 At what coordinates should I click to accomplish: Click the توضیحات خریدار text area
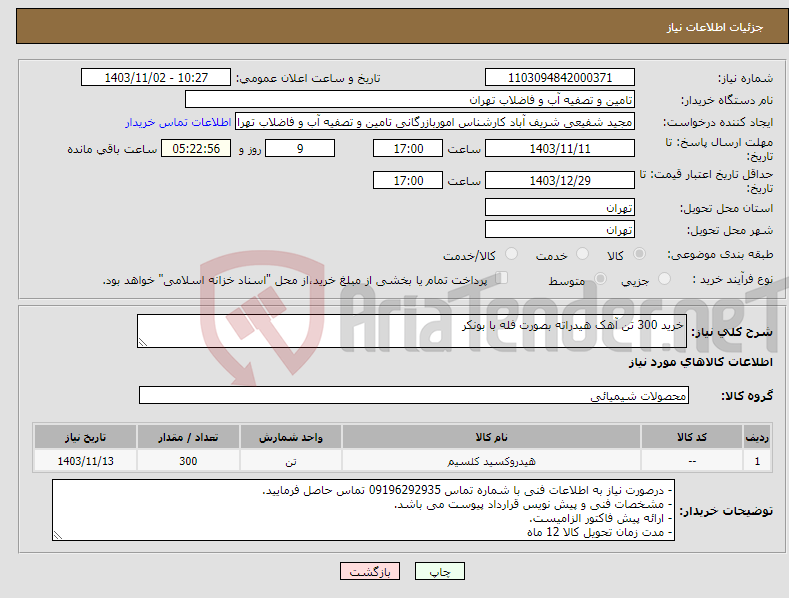pos(363,510)
